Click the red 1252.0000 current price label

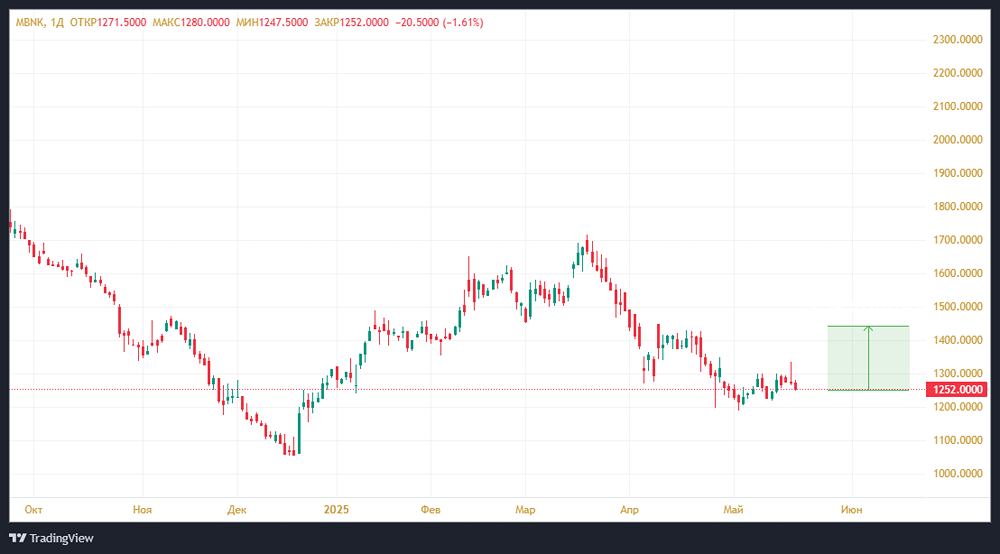pos(957,390)
